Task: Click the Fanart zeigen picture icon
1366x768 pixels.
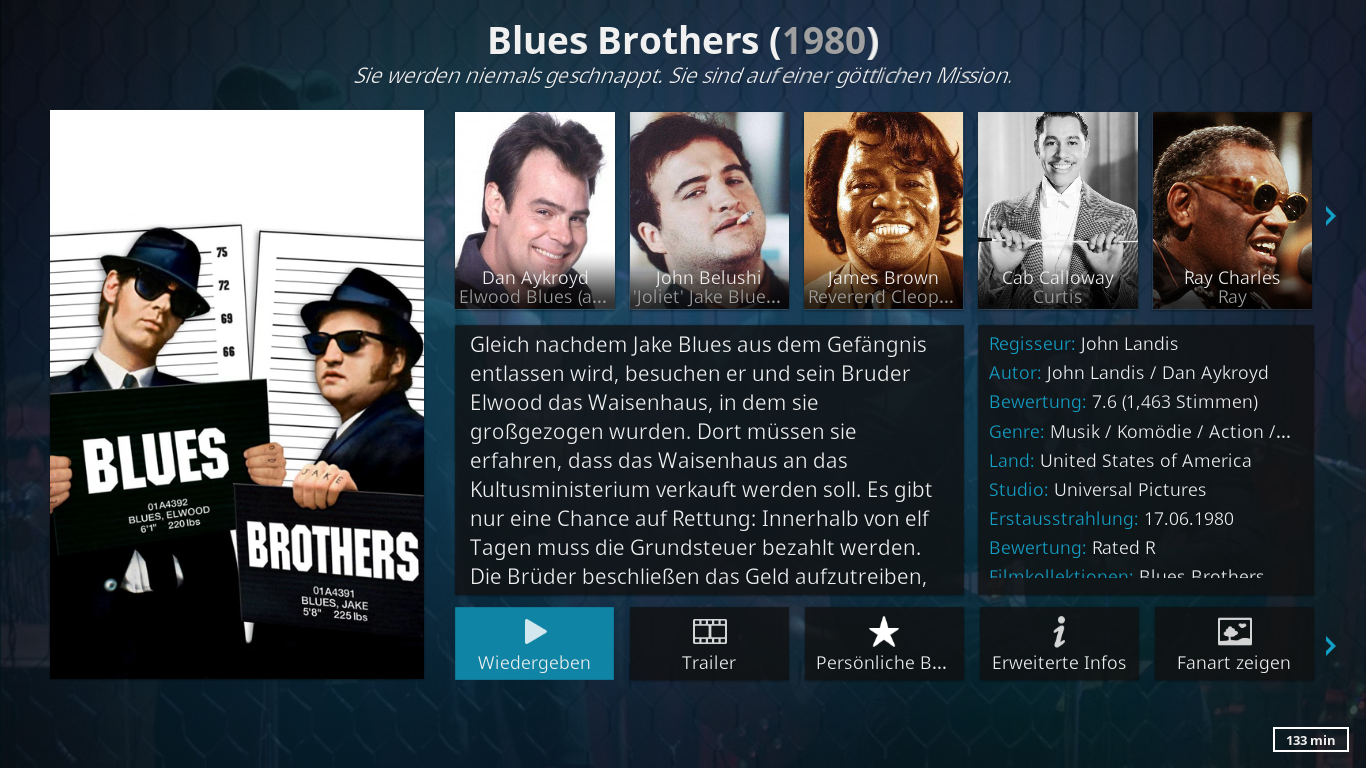Action: click(x=1234, y=631)
